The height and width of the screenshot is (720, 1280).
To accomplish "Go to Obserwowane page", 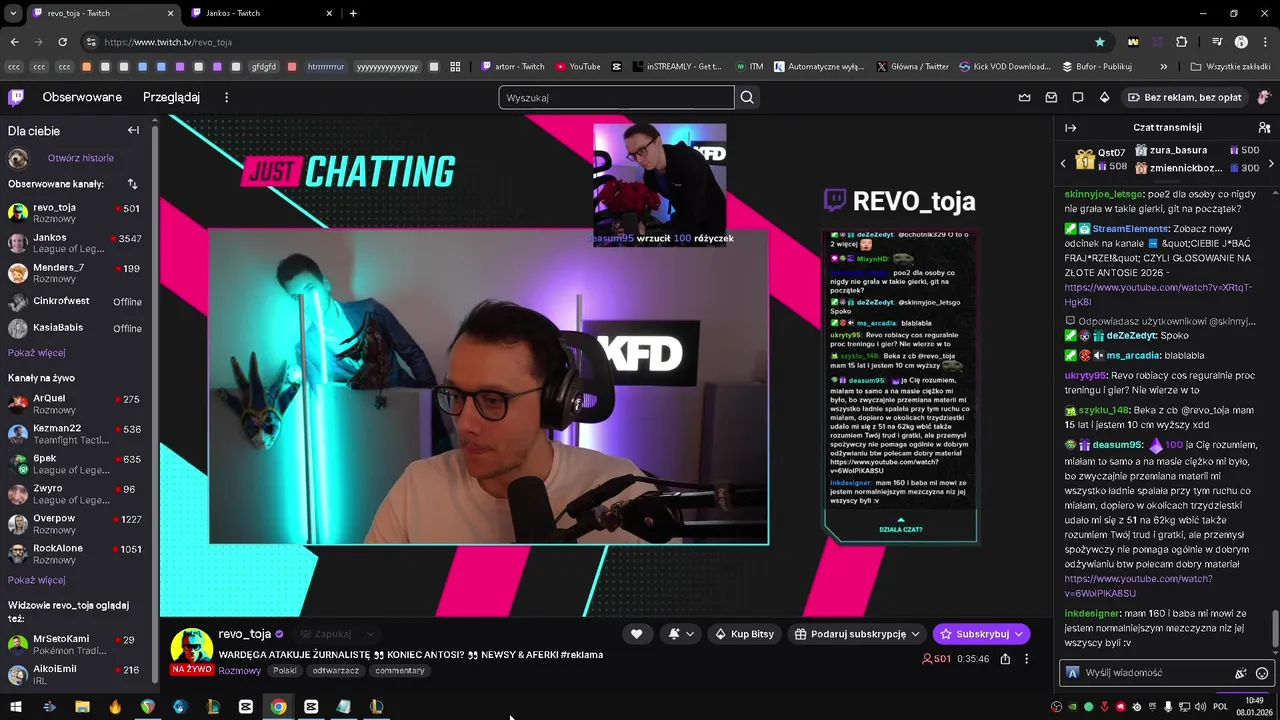I will point(82,97).
